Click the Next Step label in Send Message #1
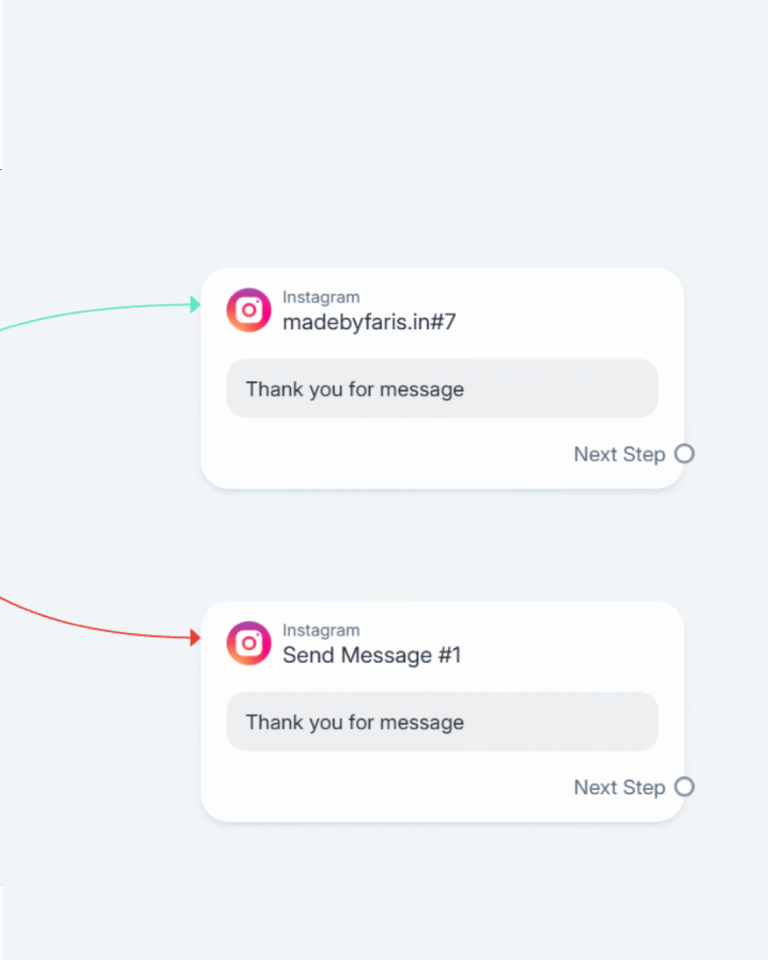This screenshot has width=768, height=960. point(619,787)
